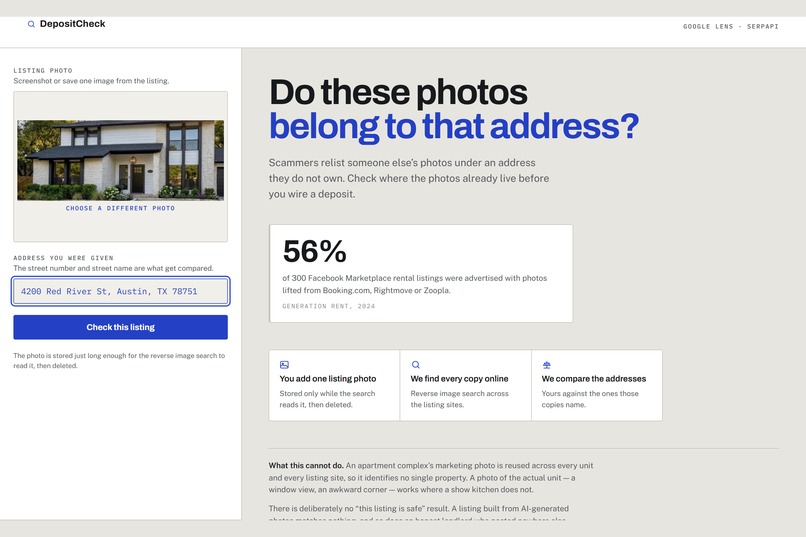Viewport: 806px width, 537px height.
Task: Click 'We compare the addresses' heading
Action: [x=594, y=379]
